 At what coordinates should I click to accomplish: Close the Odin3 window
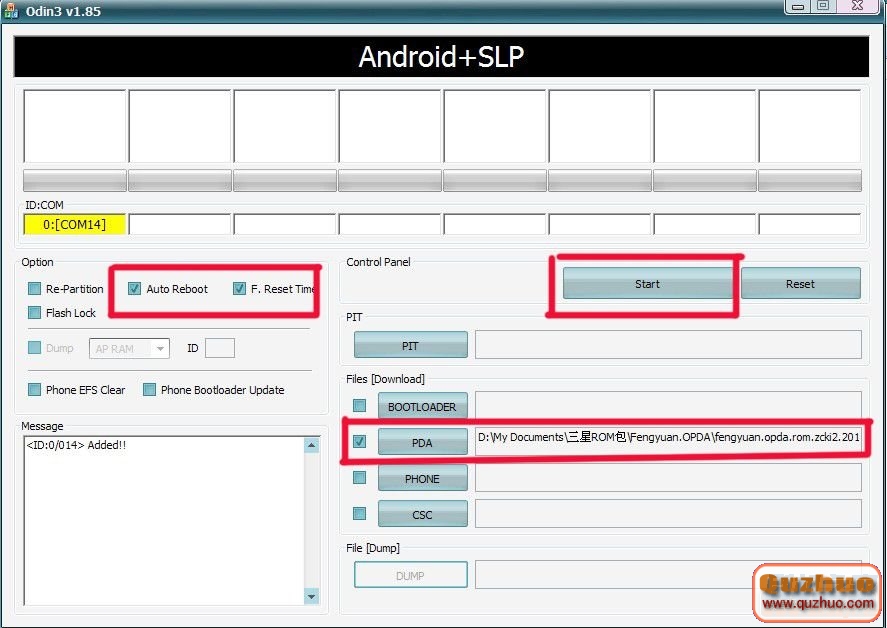(858, 6)
